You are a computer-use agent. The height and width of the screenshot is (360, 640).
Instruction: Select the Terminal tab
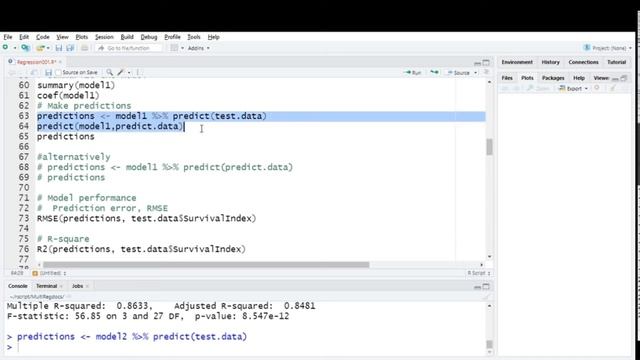(47, 286)
